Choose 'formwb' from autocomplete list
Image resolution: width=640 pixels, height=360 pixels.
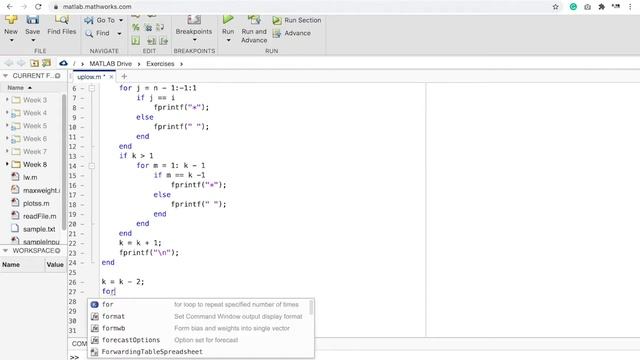tap(198, 328)
